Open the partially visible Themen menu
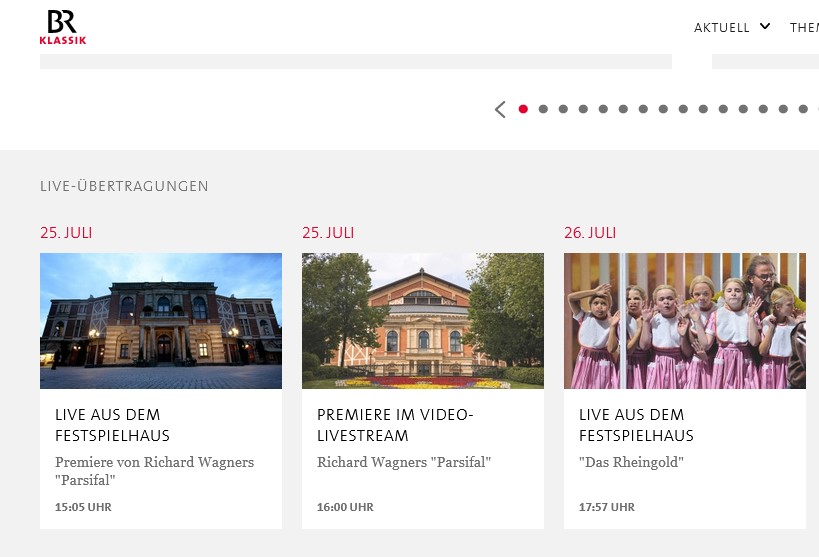 pyautogui.click(x=804, y=28)
